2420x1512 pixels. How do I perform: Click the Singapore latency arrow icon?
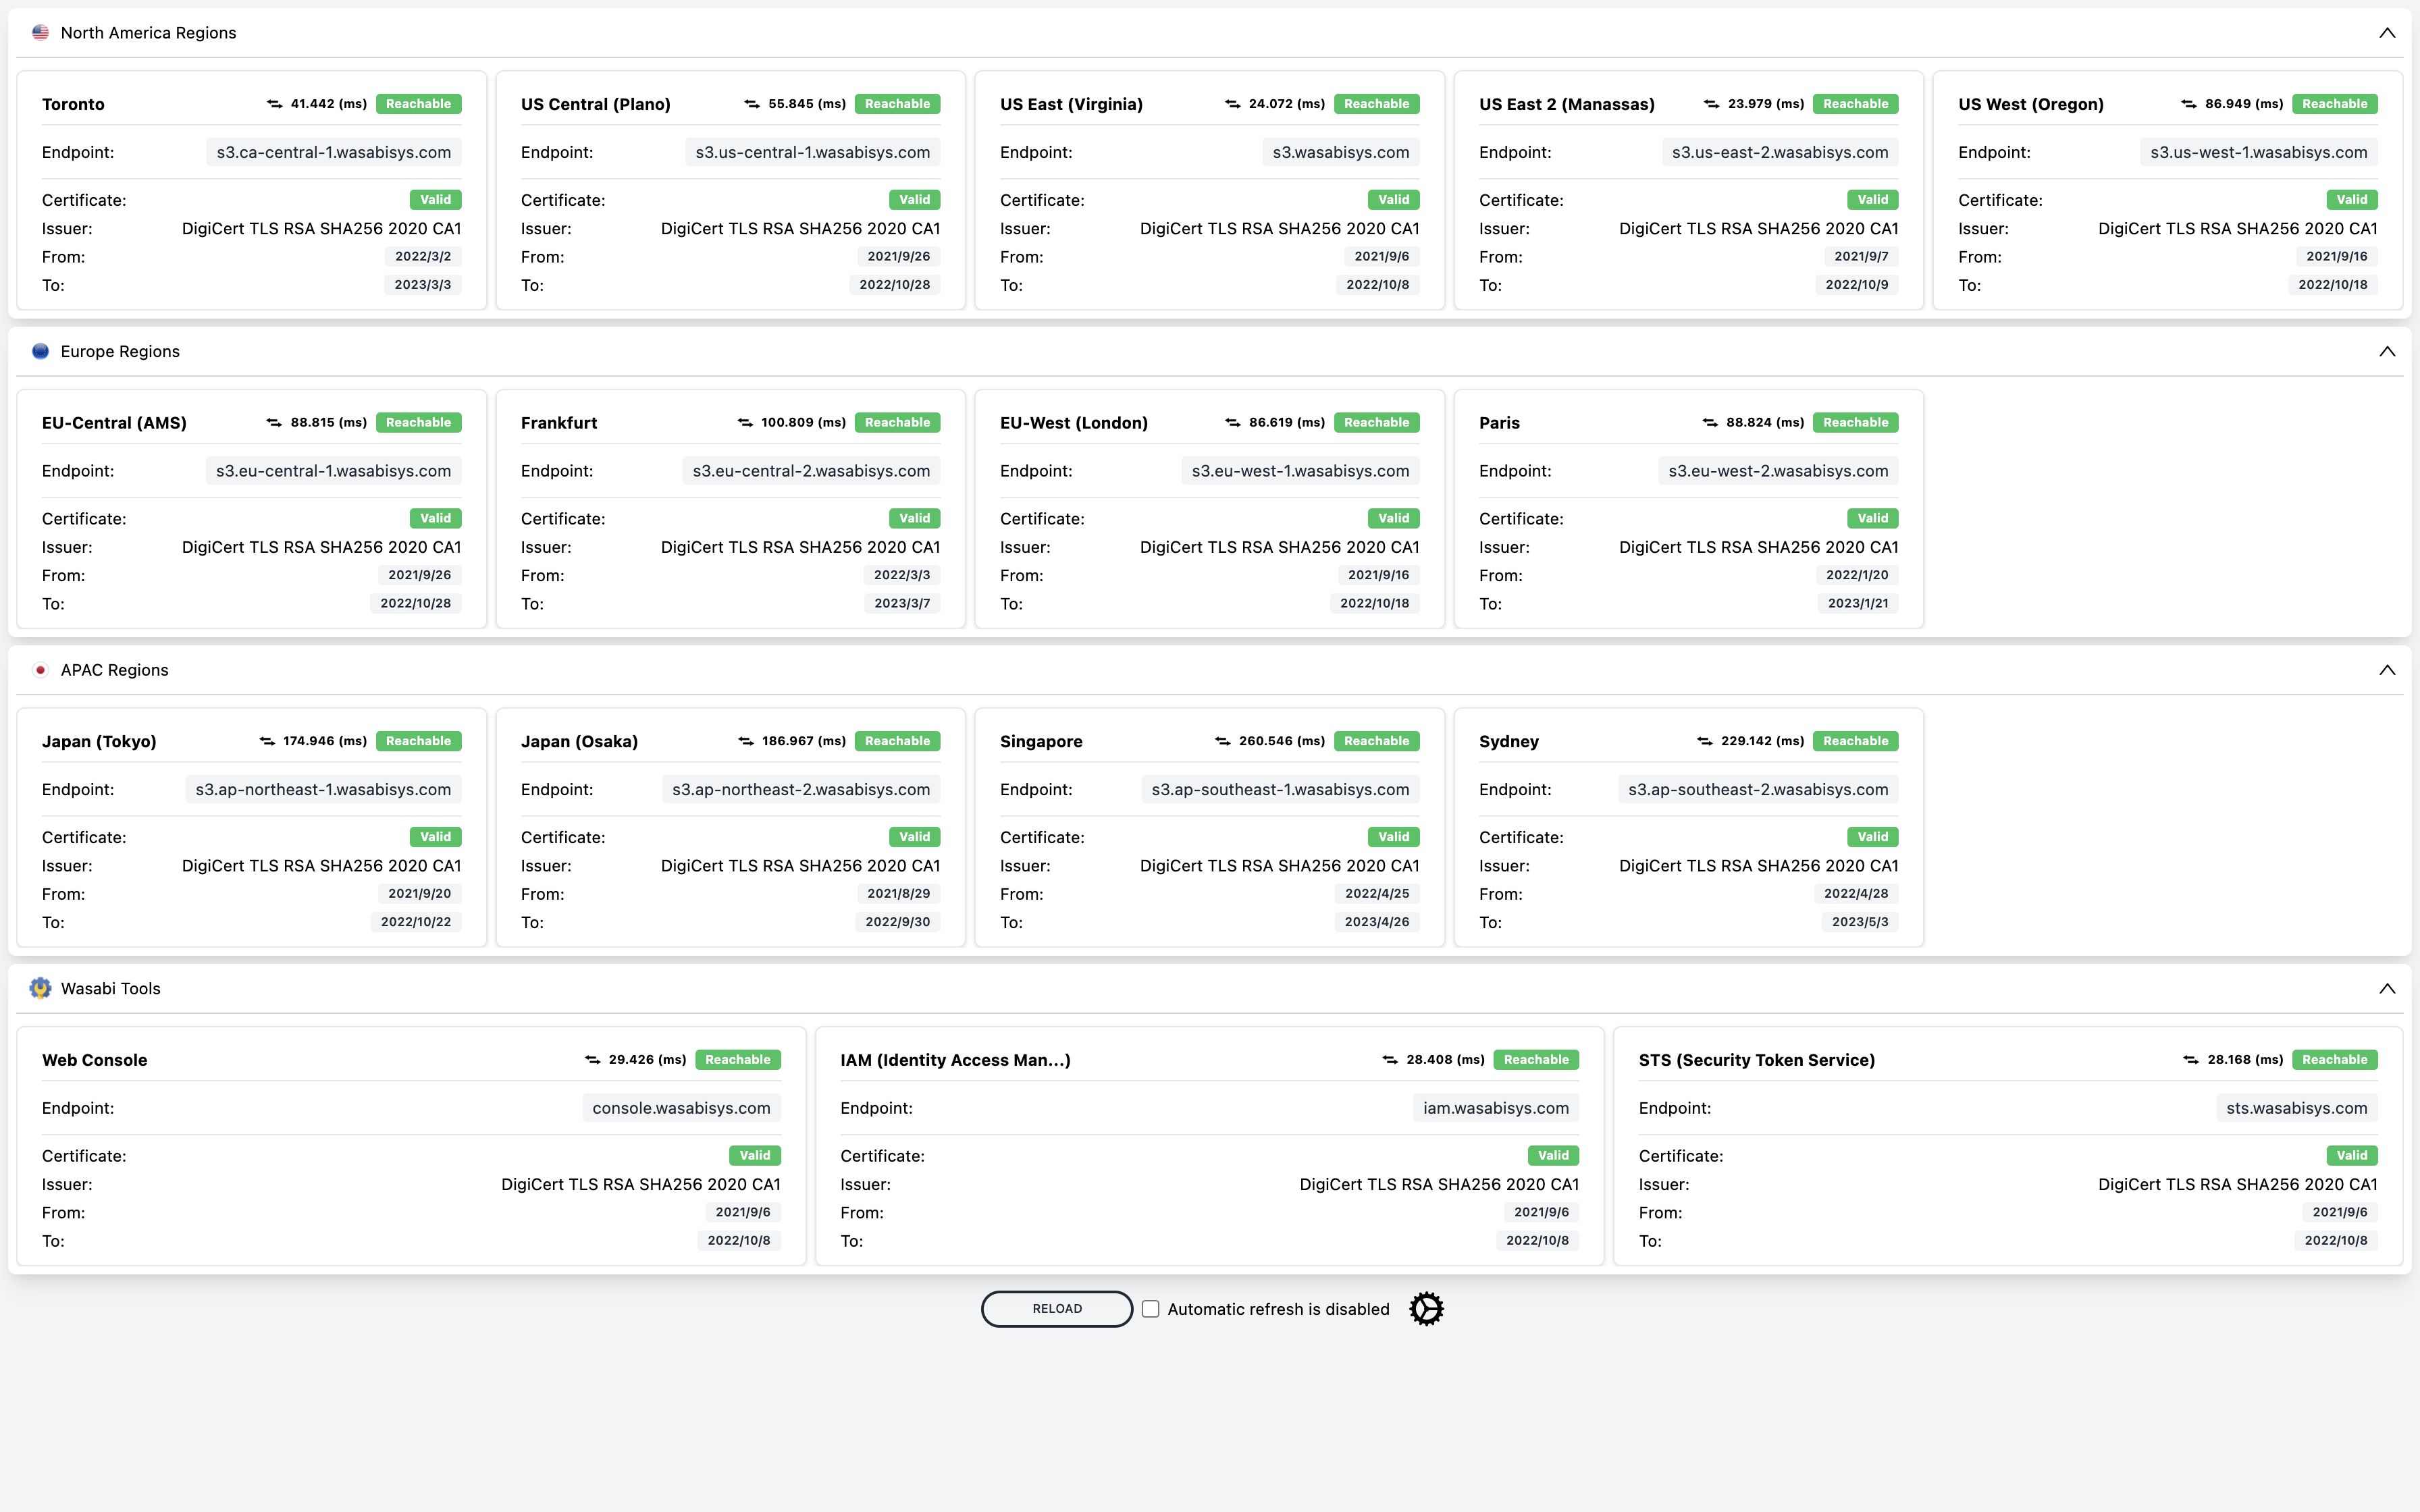pos(1218,740)
